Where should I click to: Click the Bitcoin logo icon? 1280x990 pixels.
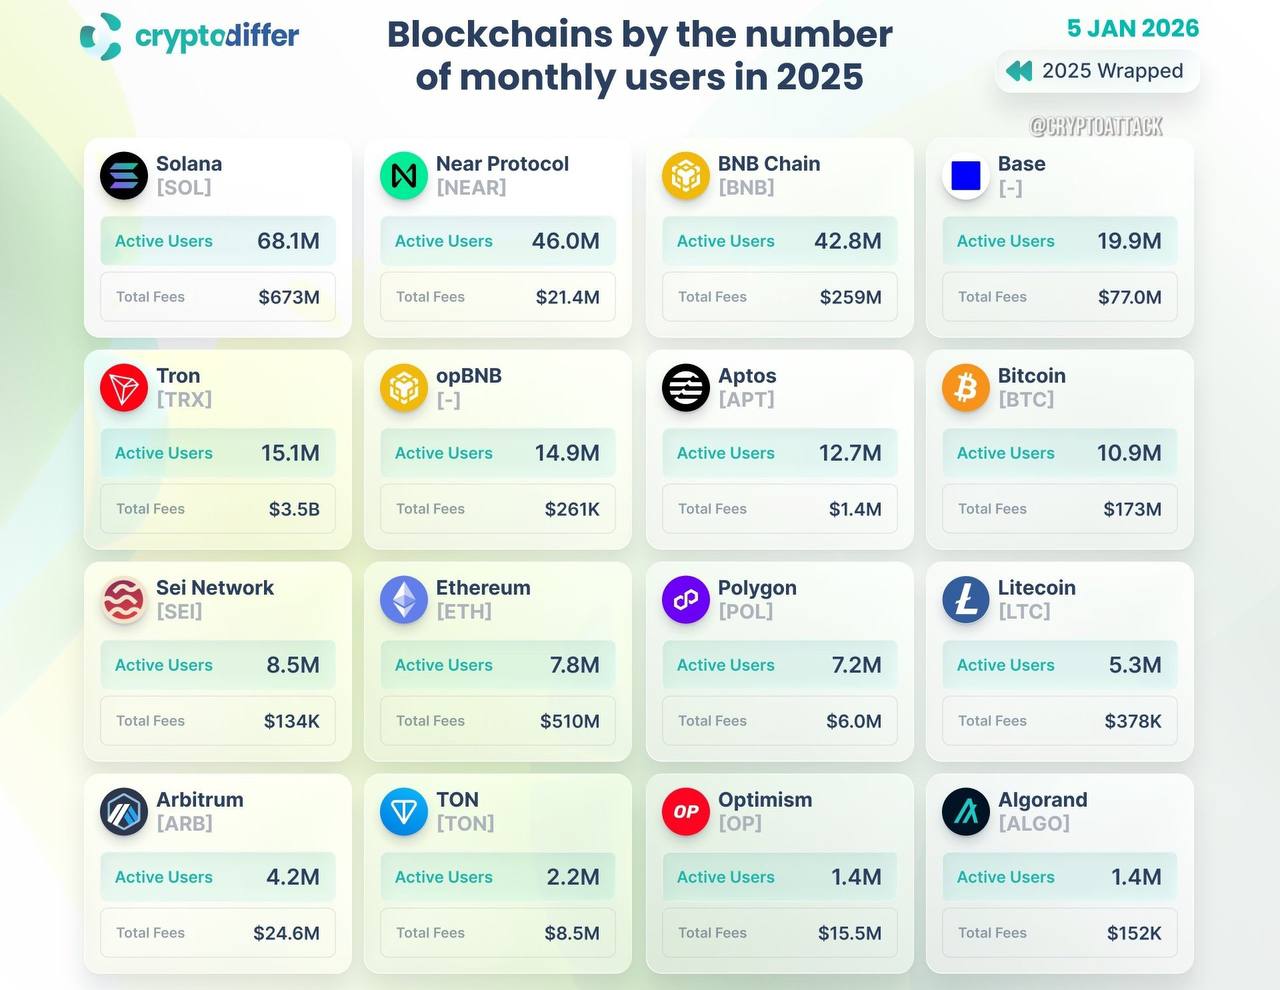[966, 388]
